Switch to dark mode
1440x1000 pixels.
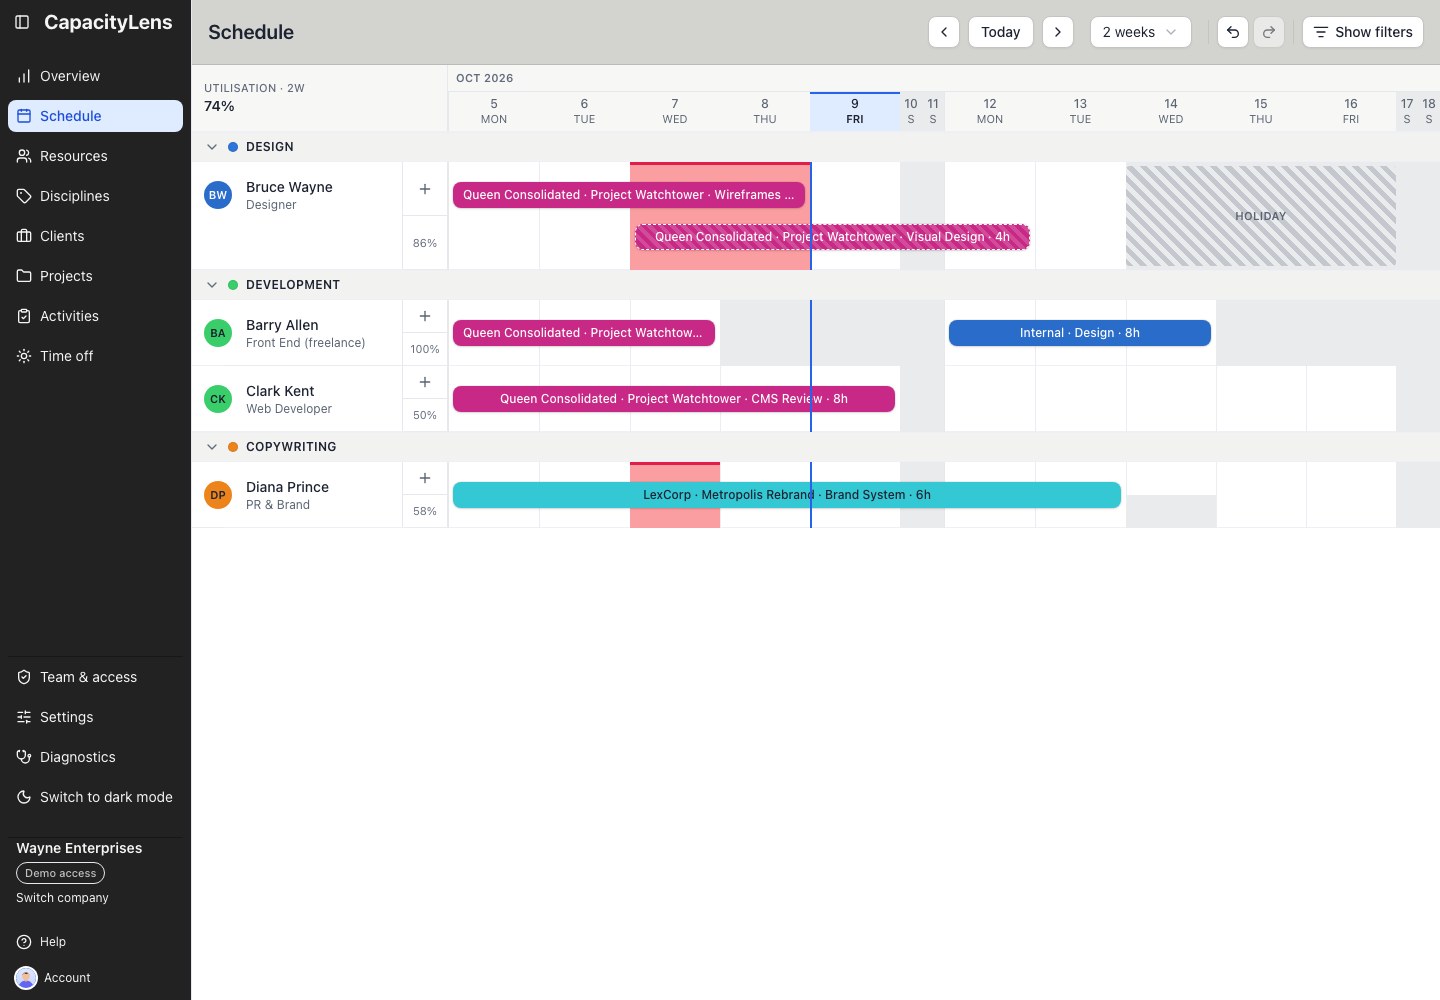(95, 797)
